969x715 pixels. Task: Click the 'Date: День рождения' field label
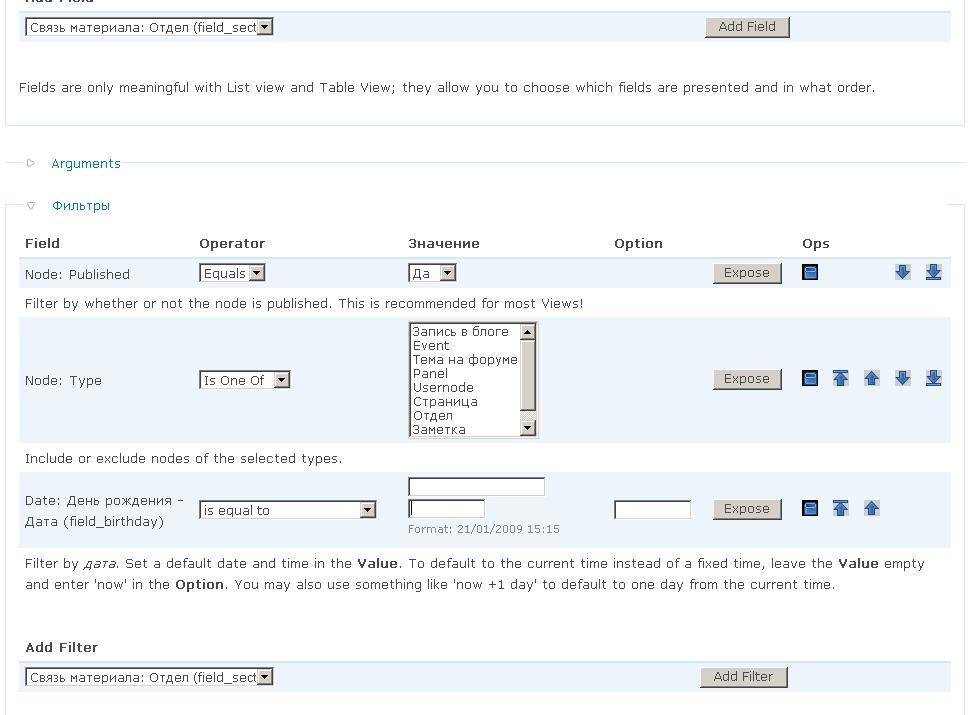coord(104,511)
